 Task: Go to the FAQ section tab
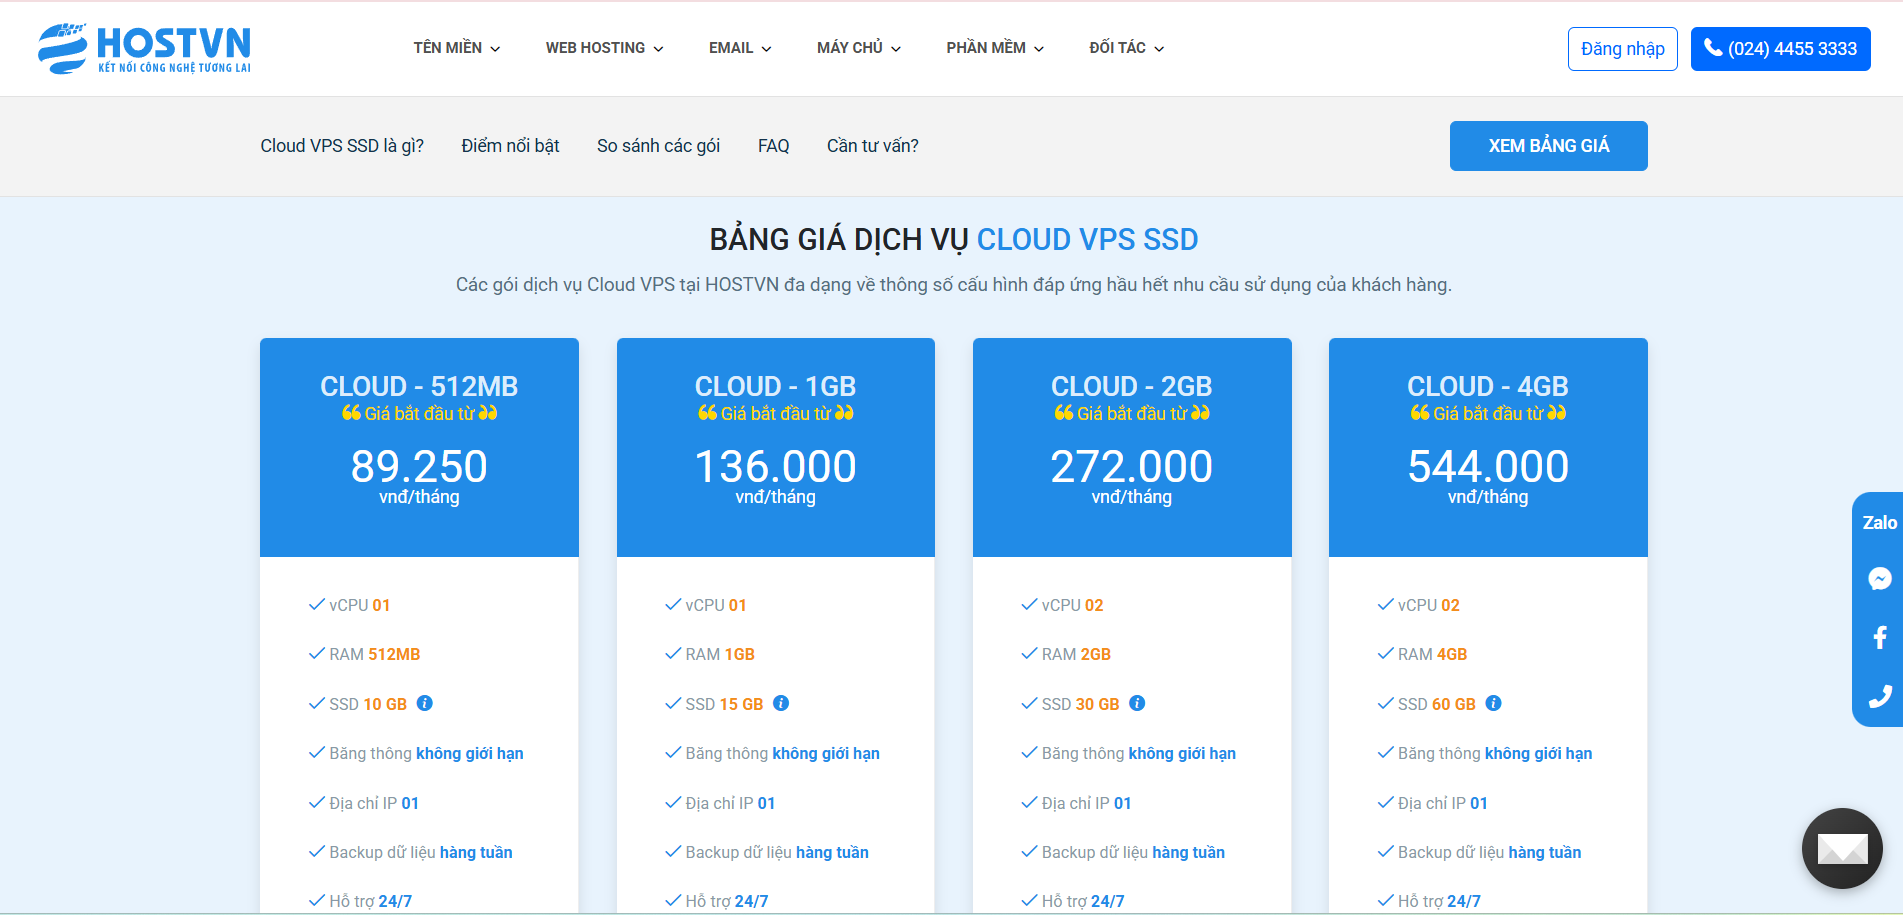tap(773, 146)
